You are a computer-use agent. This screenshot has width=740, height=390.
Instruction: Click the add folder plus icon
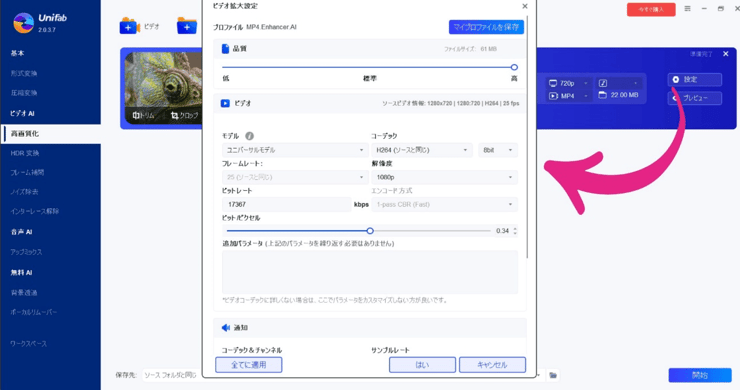(x=187, y=26)
